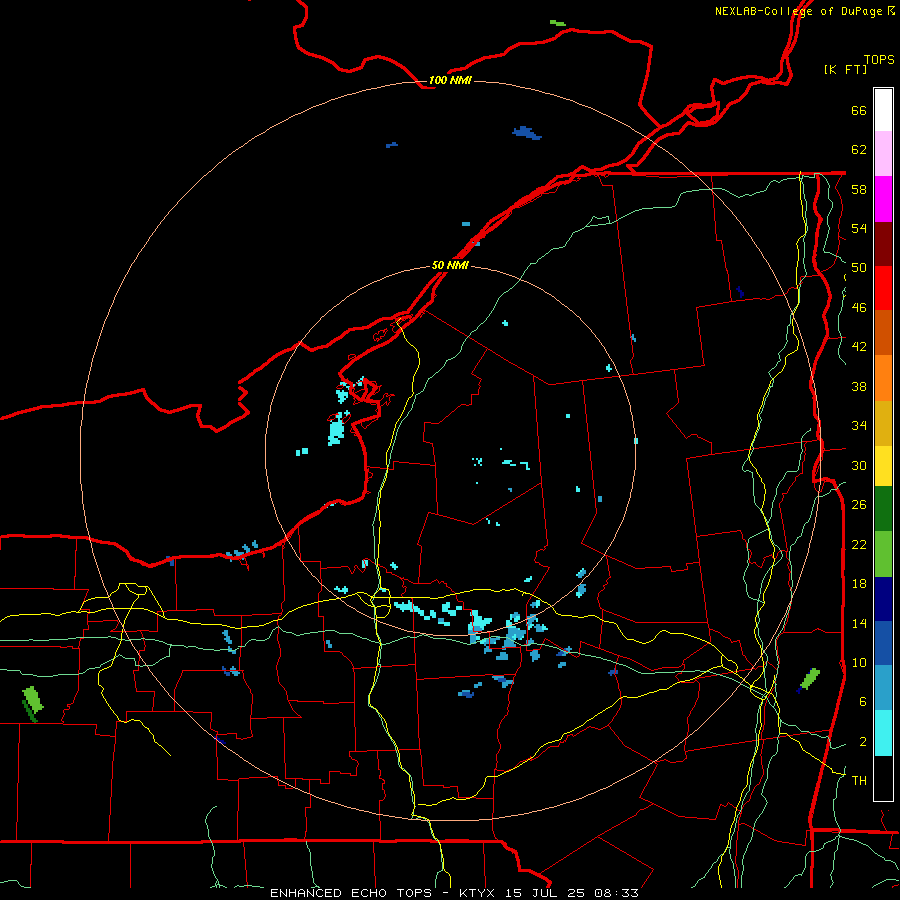Click the [K FT] units label
Screen dimensions: 900x900
(845, 69)
